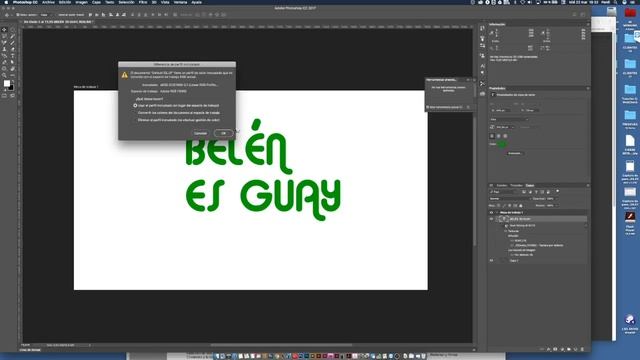Image resolution: width=640 pixels, height=360 pixels.
Task: Open the Character collapsed panel icon
Action: [x=482, y=65]
